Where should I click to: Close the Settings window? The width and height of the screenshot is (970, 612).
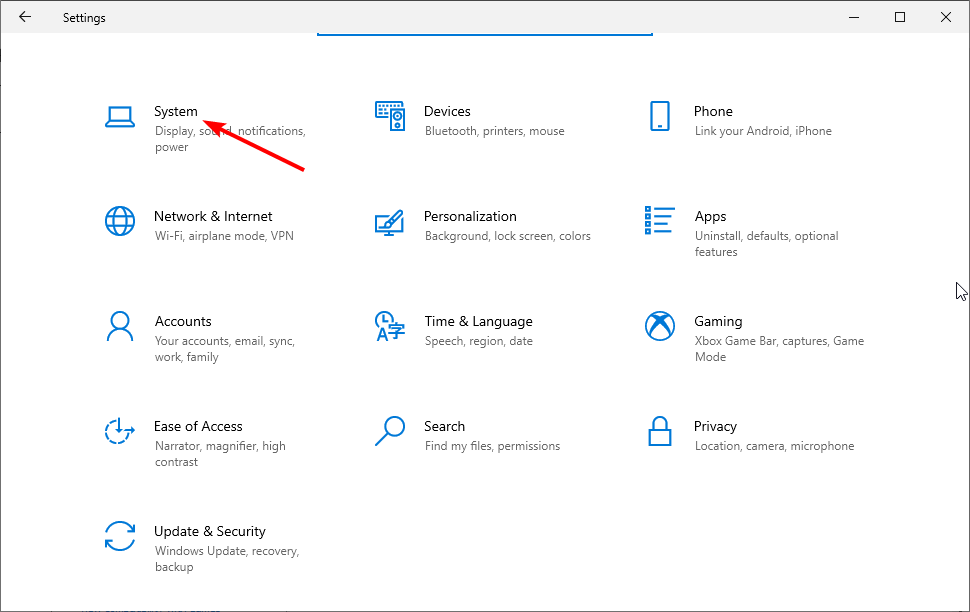pyautogui.click(x=946, y=17)
